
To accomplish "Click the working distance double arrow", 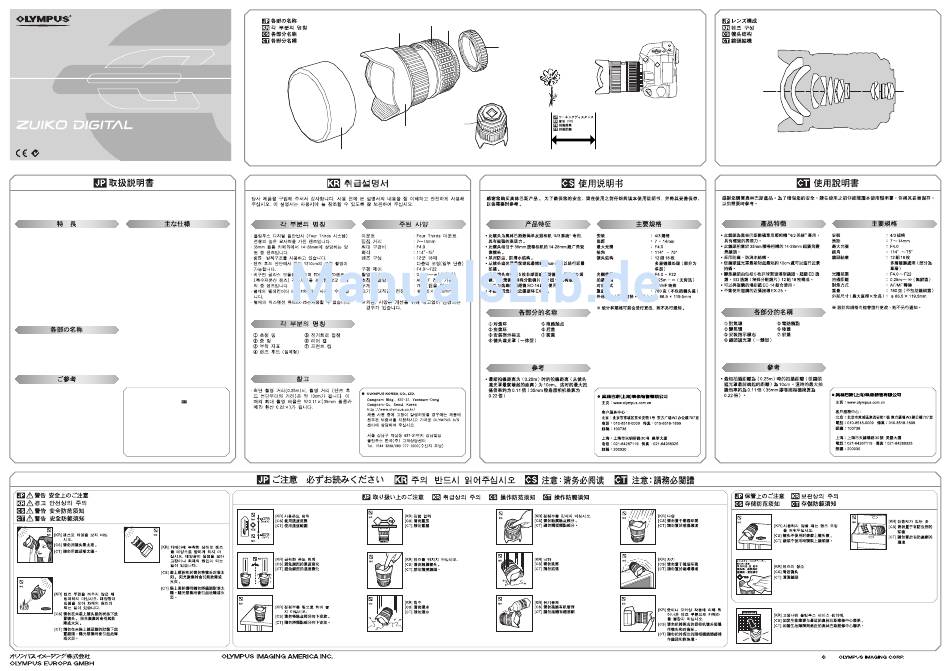I will [x=573, y=140].
